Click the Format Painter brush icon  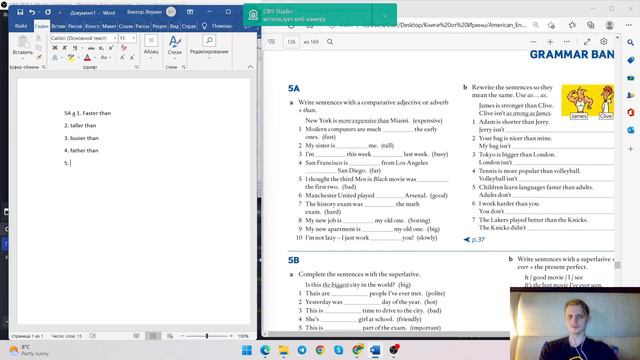[39, 58]
